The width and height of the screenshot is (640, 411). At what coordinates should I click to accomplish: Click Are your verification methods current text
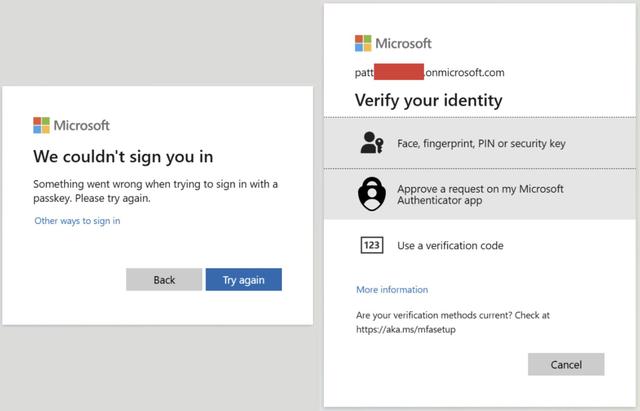click(453, 315)
